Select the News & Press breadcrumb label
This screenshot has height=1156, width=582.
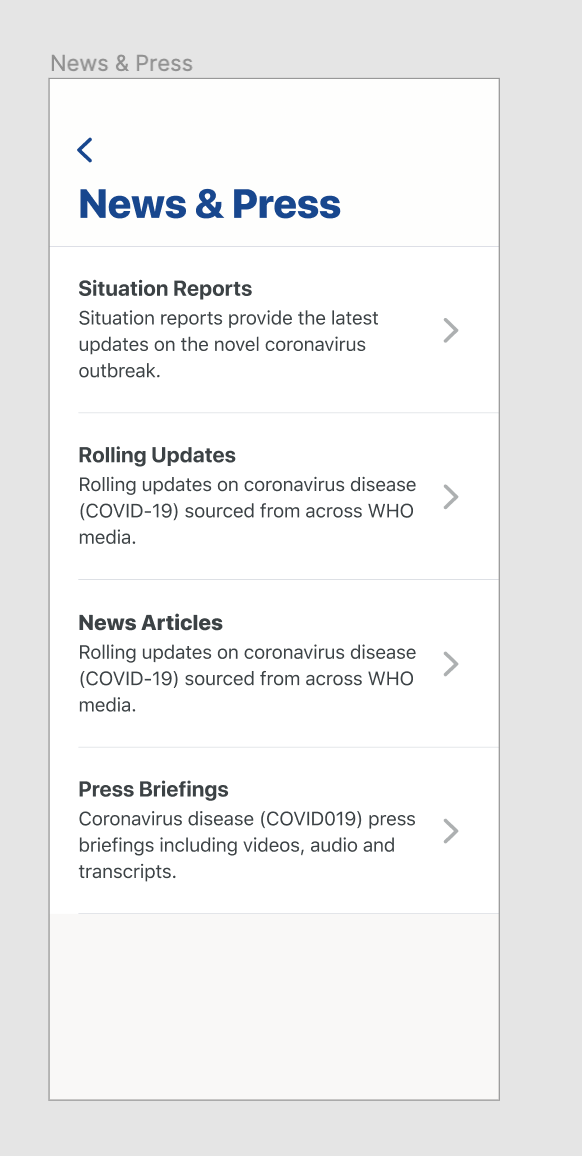[x=121, y=63]
